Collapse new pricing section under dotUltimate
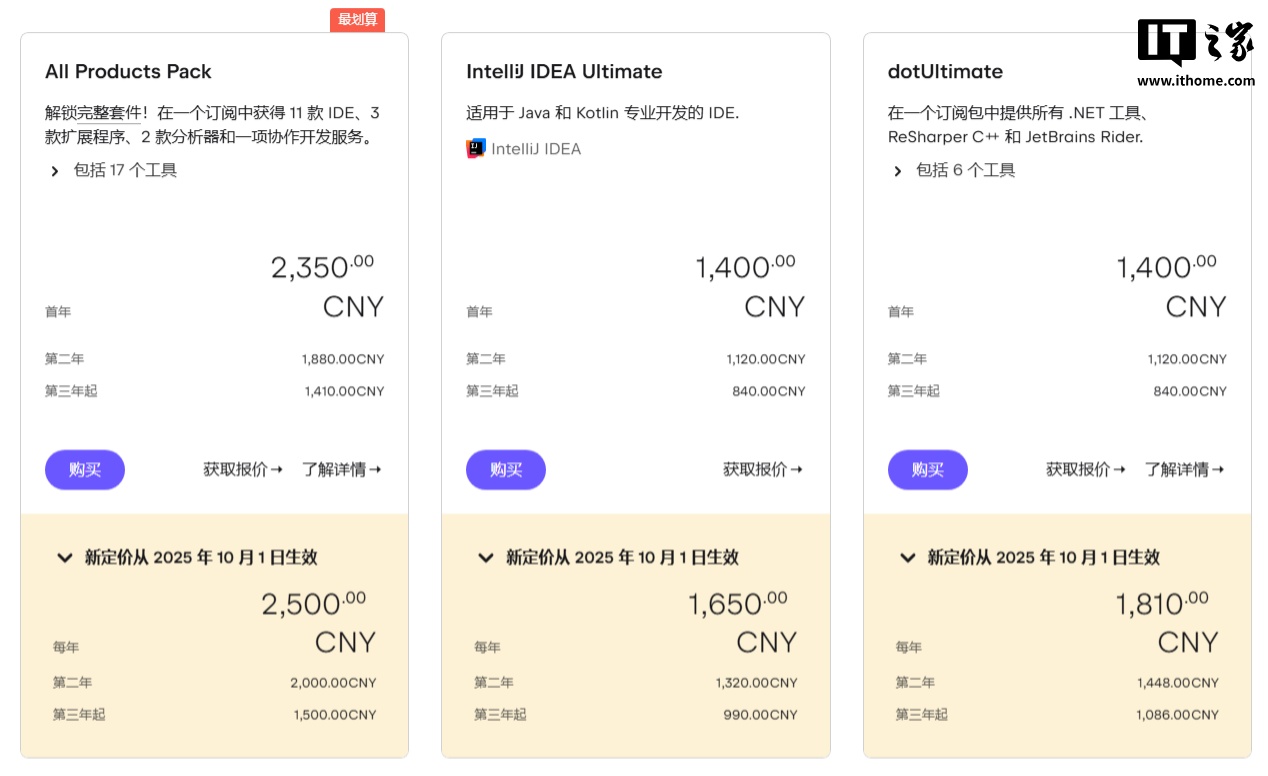The image size is (1268, 776). click(x=908, y=558)
